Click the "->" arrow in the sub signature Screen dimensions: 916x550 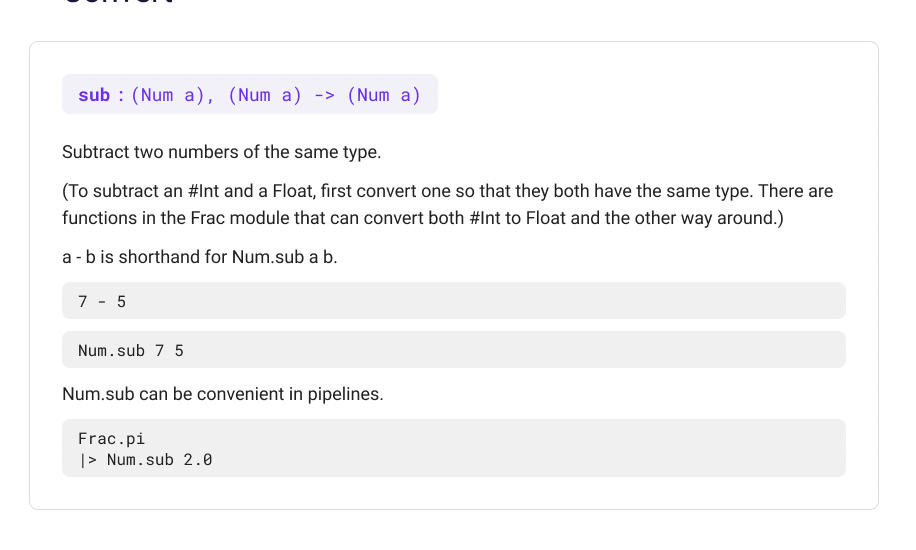(324, 95)
